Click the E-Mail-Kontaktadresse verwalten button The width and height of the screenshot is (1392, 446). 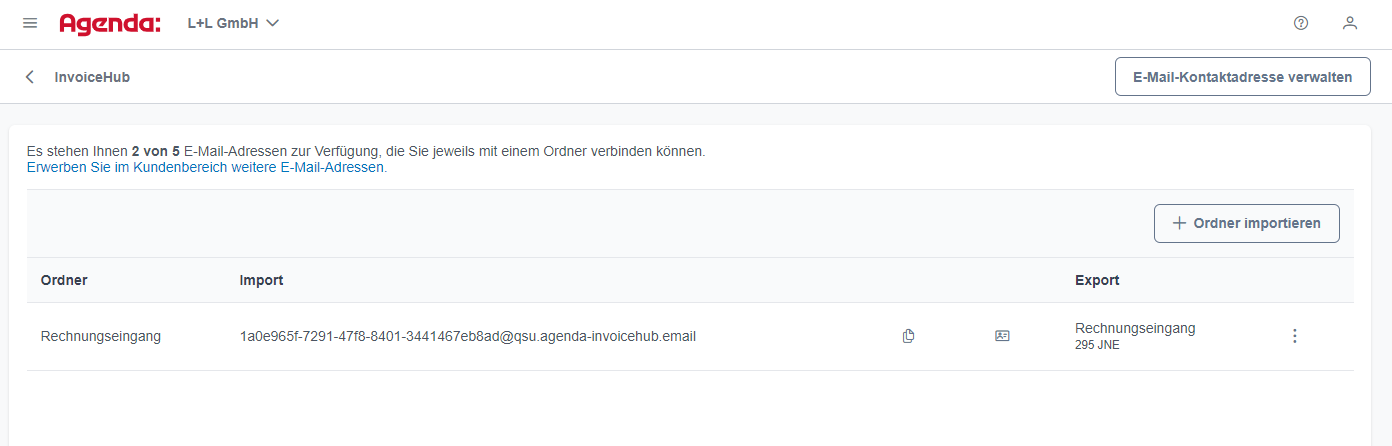[x=1242, y=77]
